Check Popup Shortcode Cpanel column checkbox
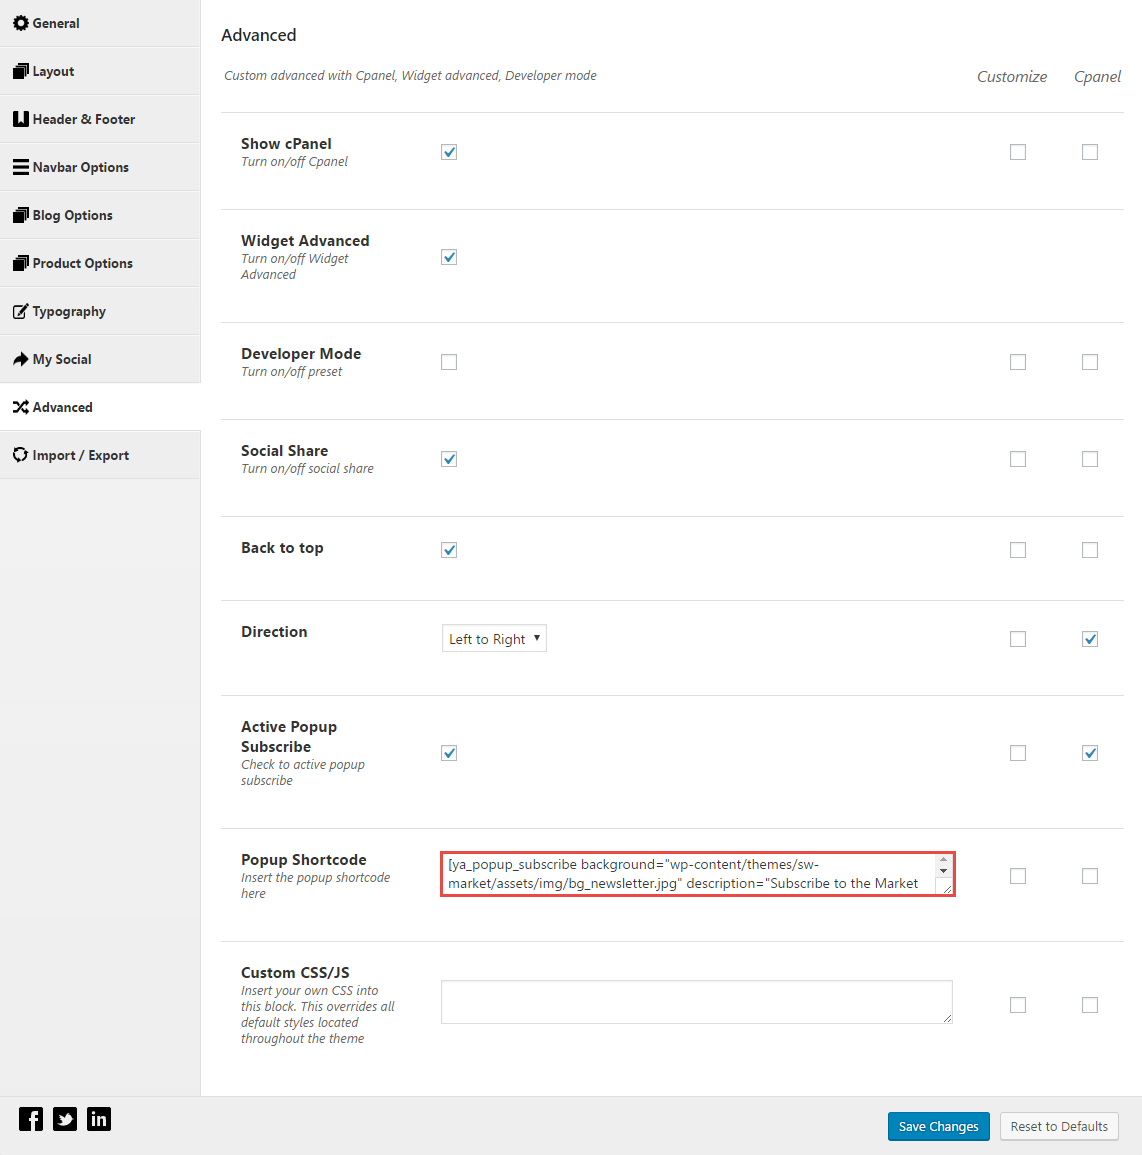Viewport: 1142px width, 1155px height. [x=1090, y=876]
